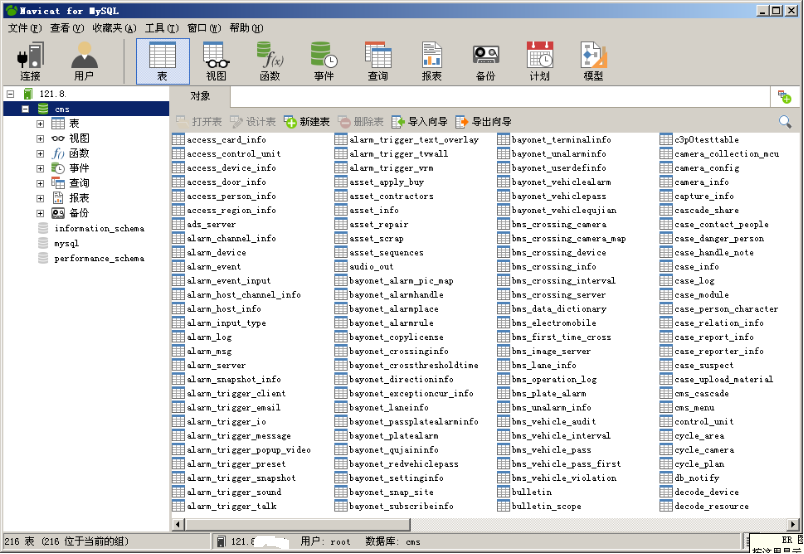This screenshot has height=554, width=804.
Task: Expand the 表 node in the tree
Action: [x=40, y=124]
